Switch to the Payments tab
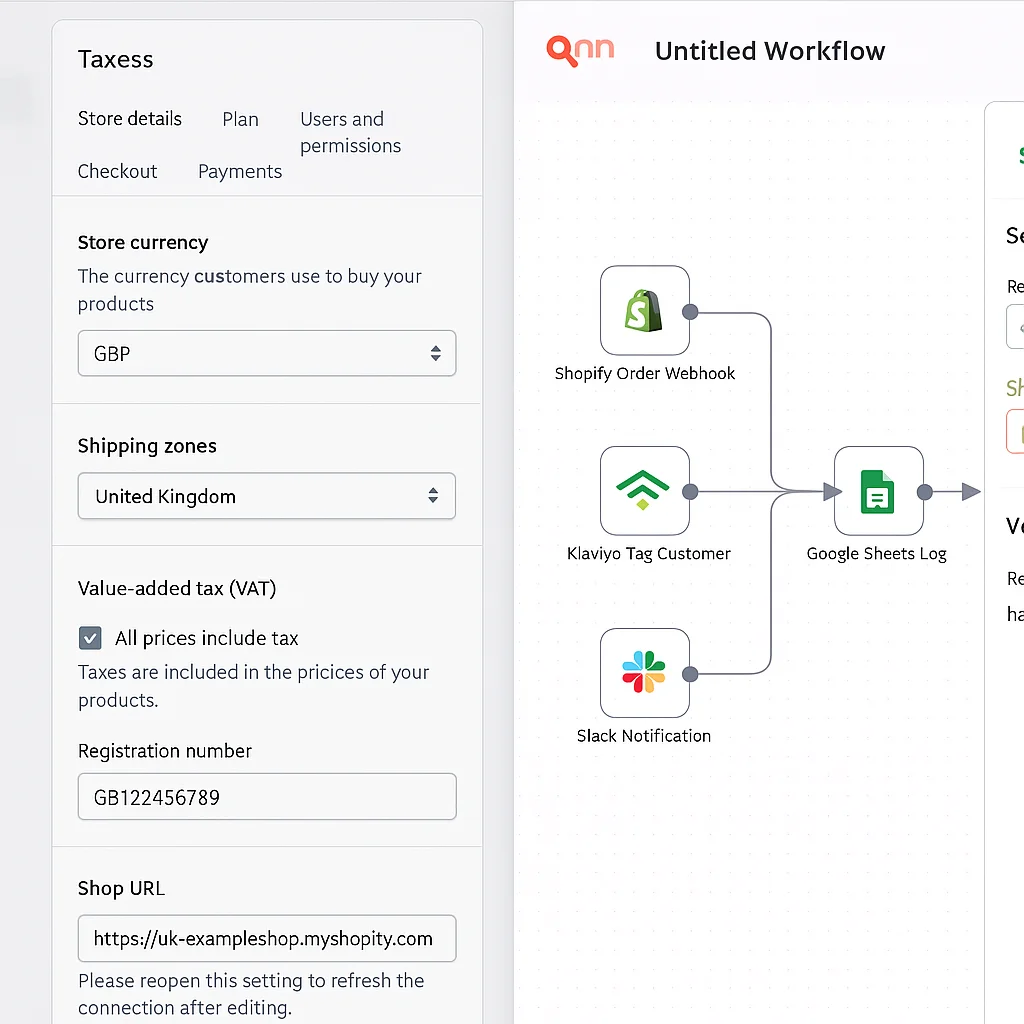Screen dimensions: 1024x1024 pyautogui.click(x=240, y=172)
